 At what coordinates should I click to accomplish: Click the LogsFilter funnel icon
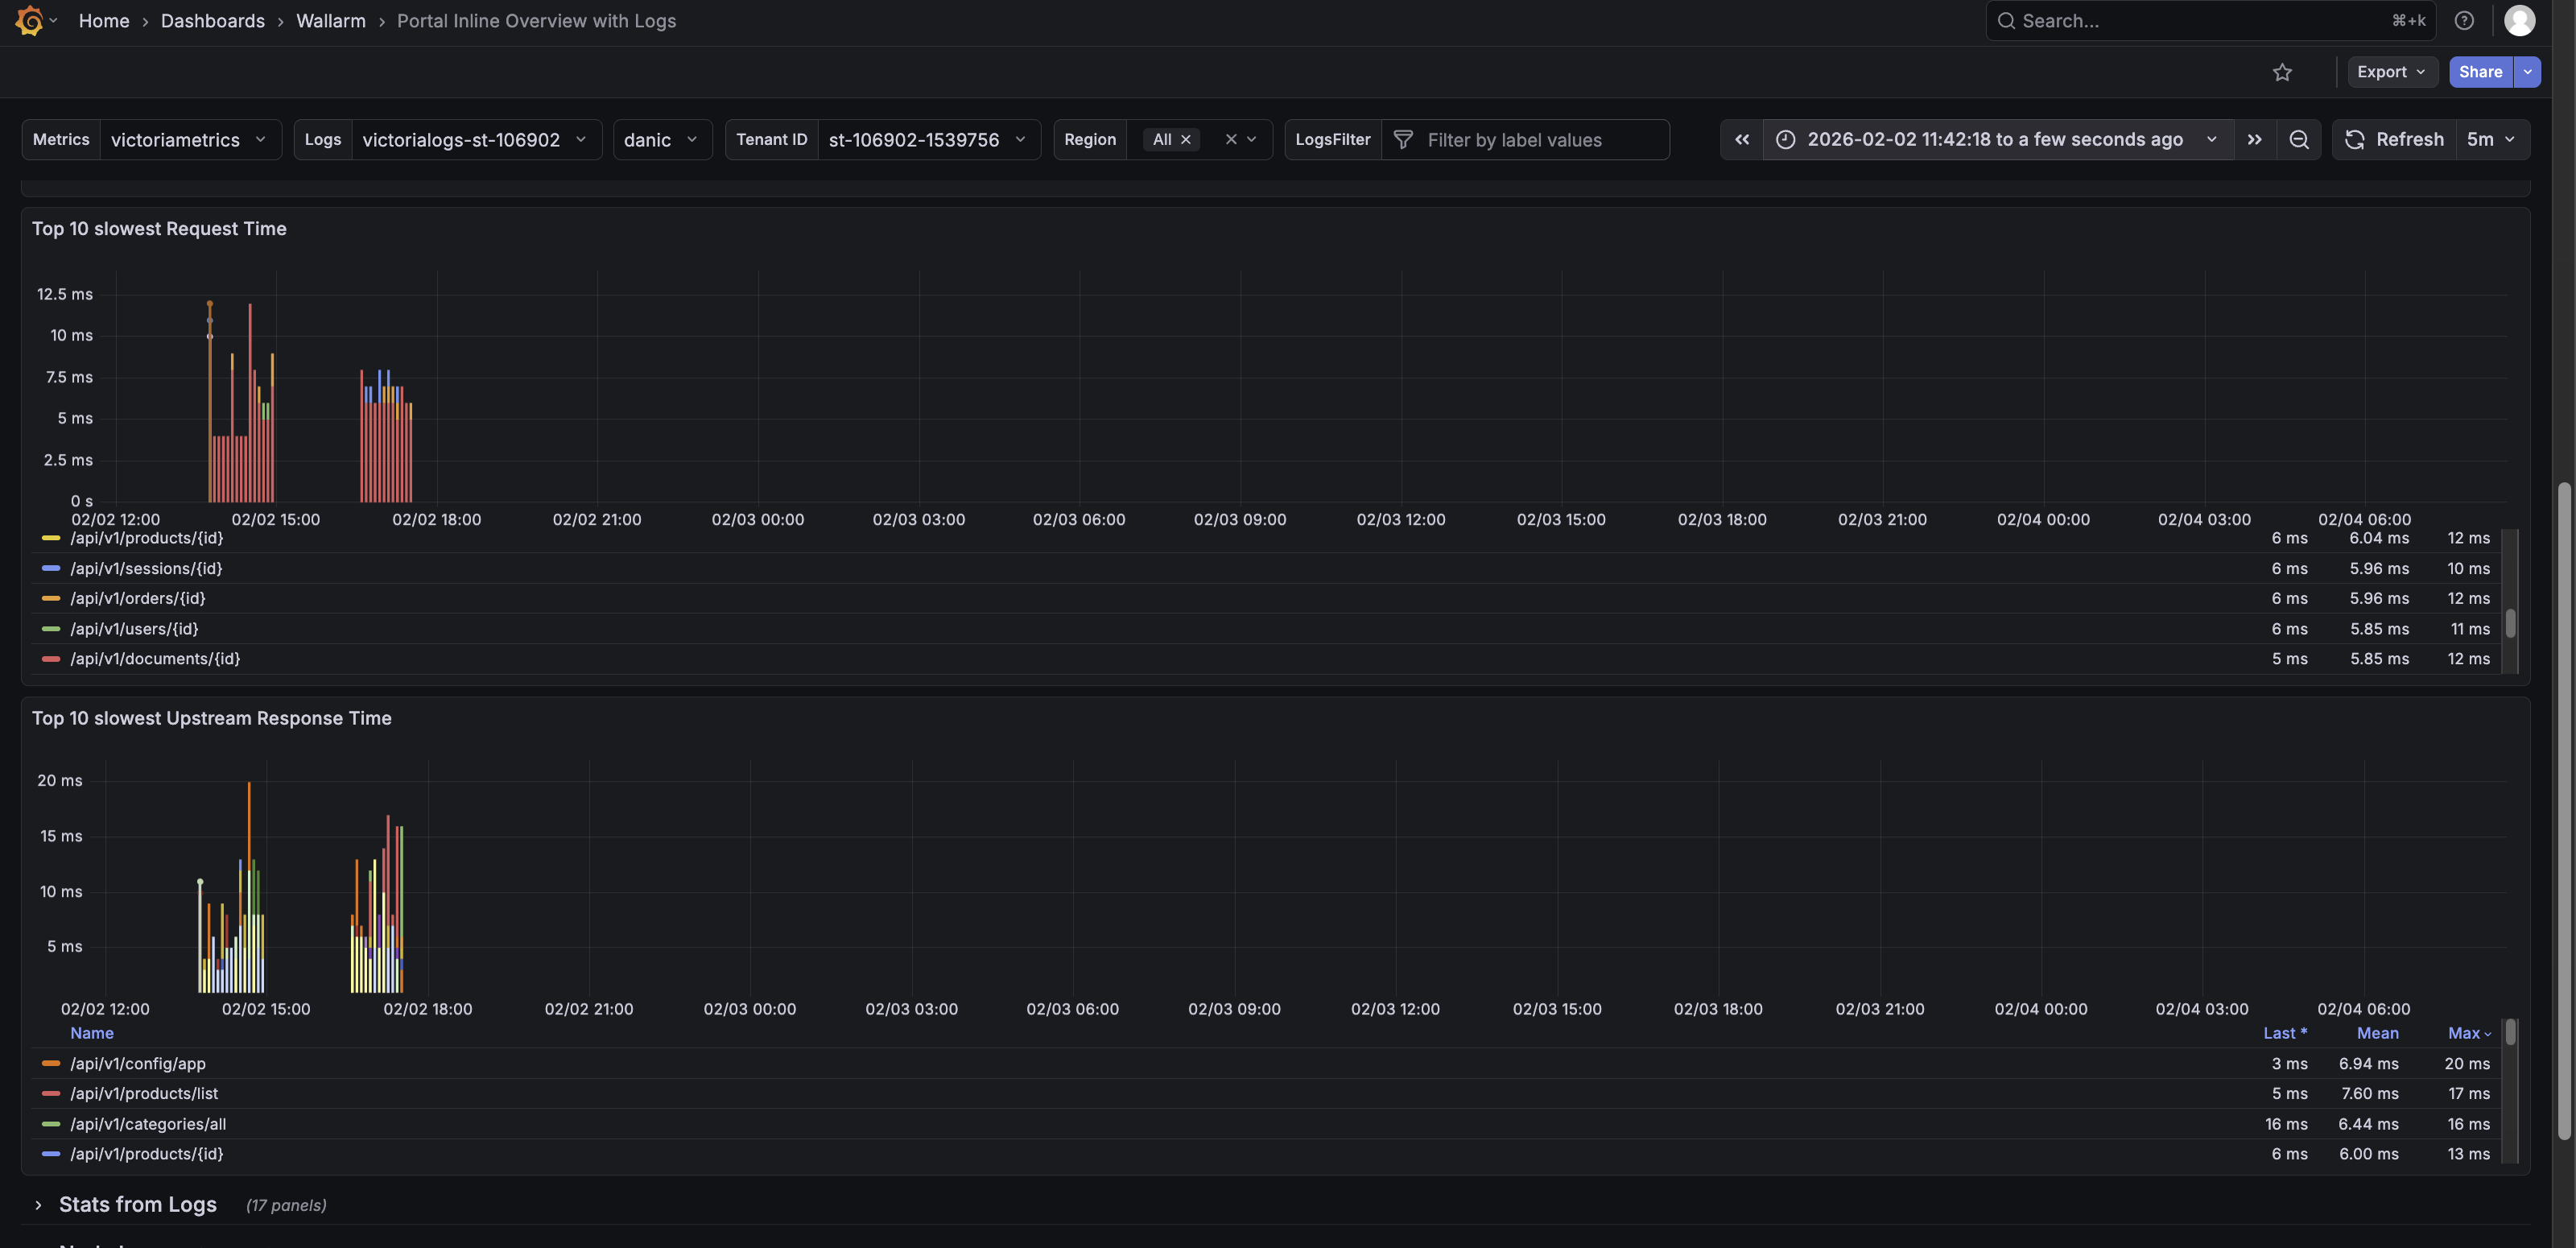coord(1403,140)
